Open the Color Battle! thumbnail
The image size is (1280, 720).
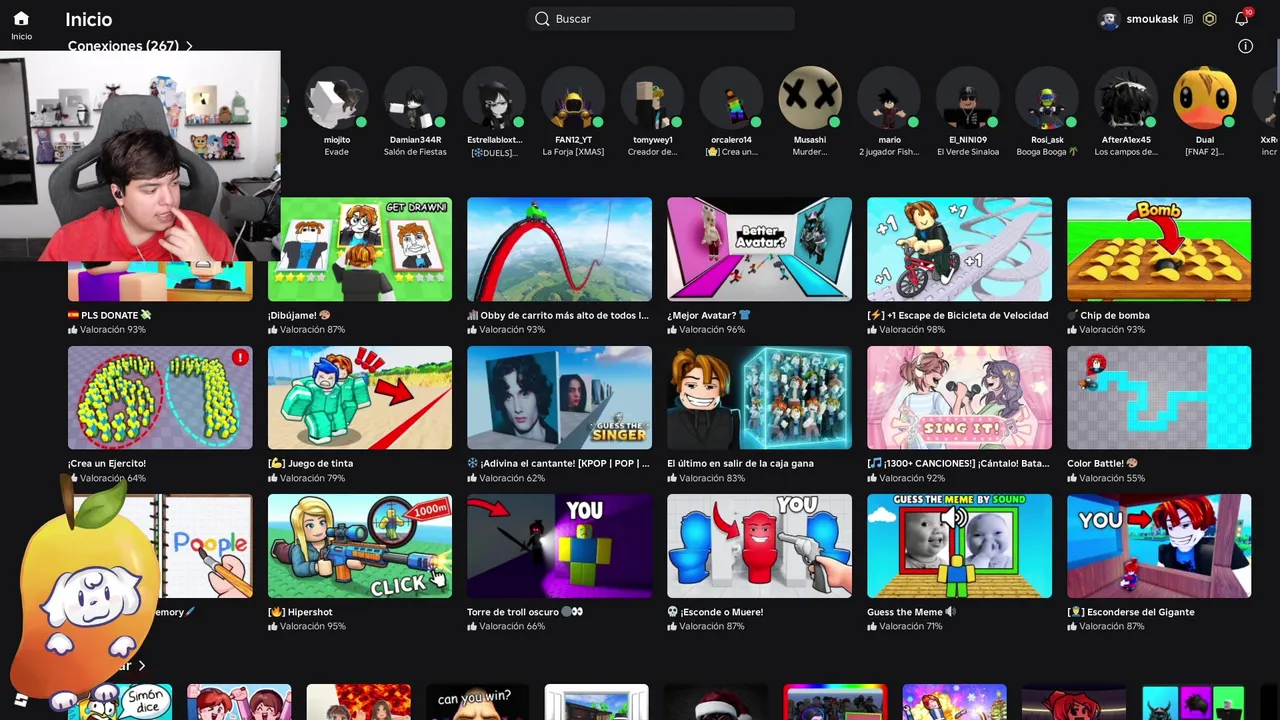click(1159, 398)
